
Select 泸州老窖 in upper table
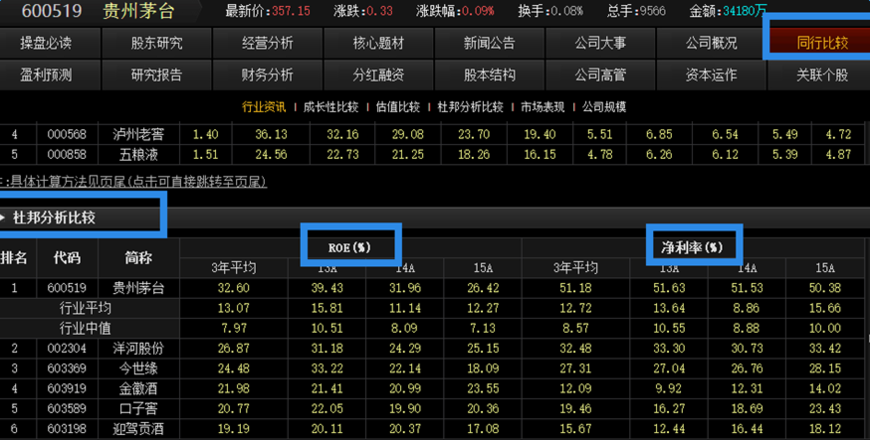pyautogui.click(x=138, y=134)
